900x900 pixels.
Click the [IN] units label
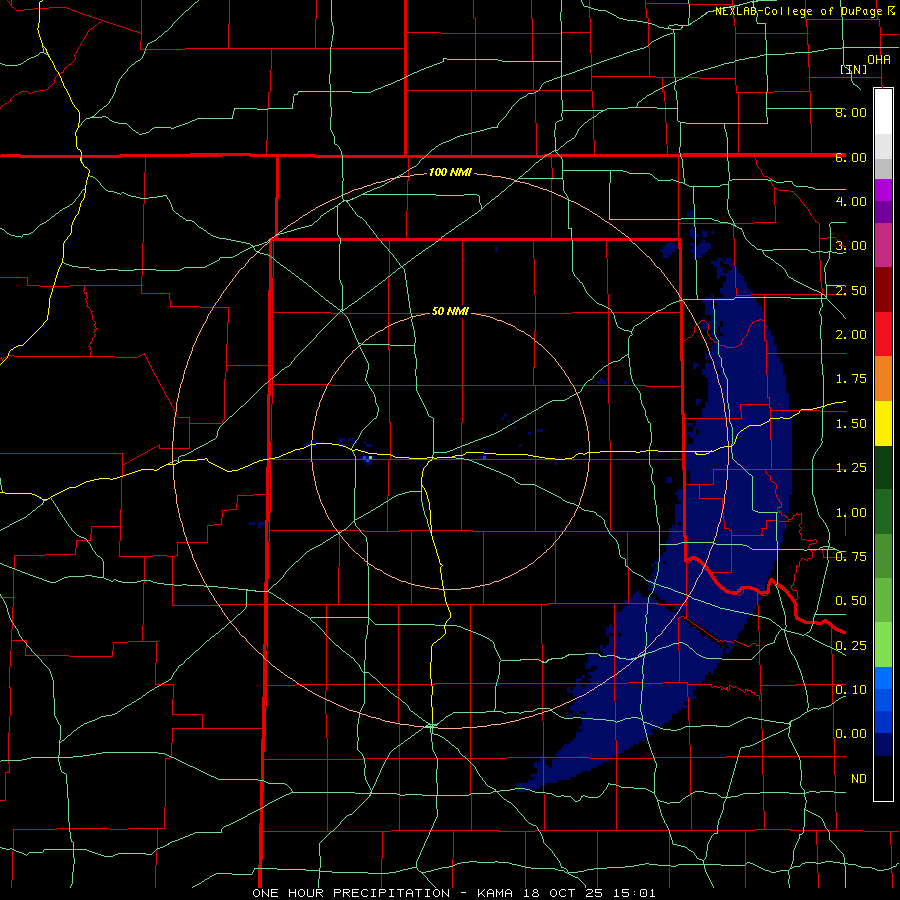[854, 69]
